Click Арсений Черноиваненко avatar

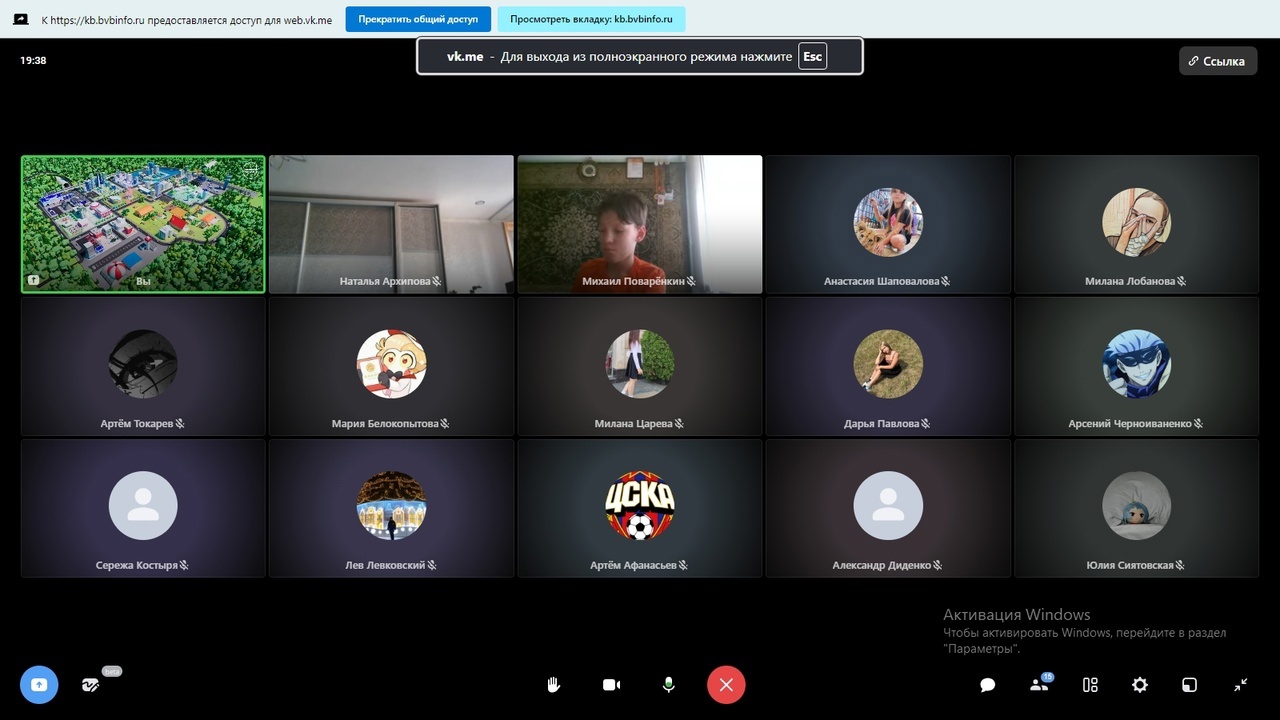(x=1136, y=364)
